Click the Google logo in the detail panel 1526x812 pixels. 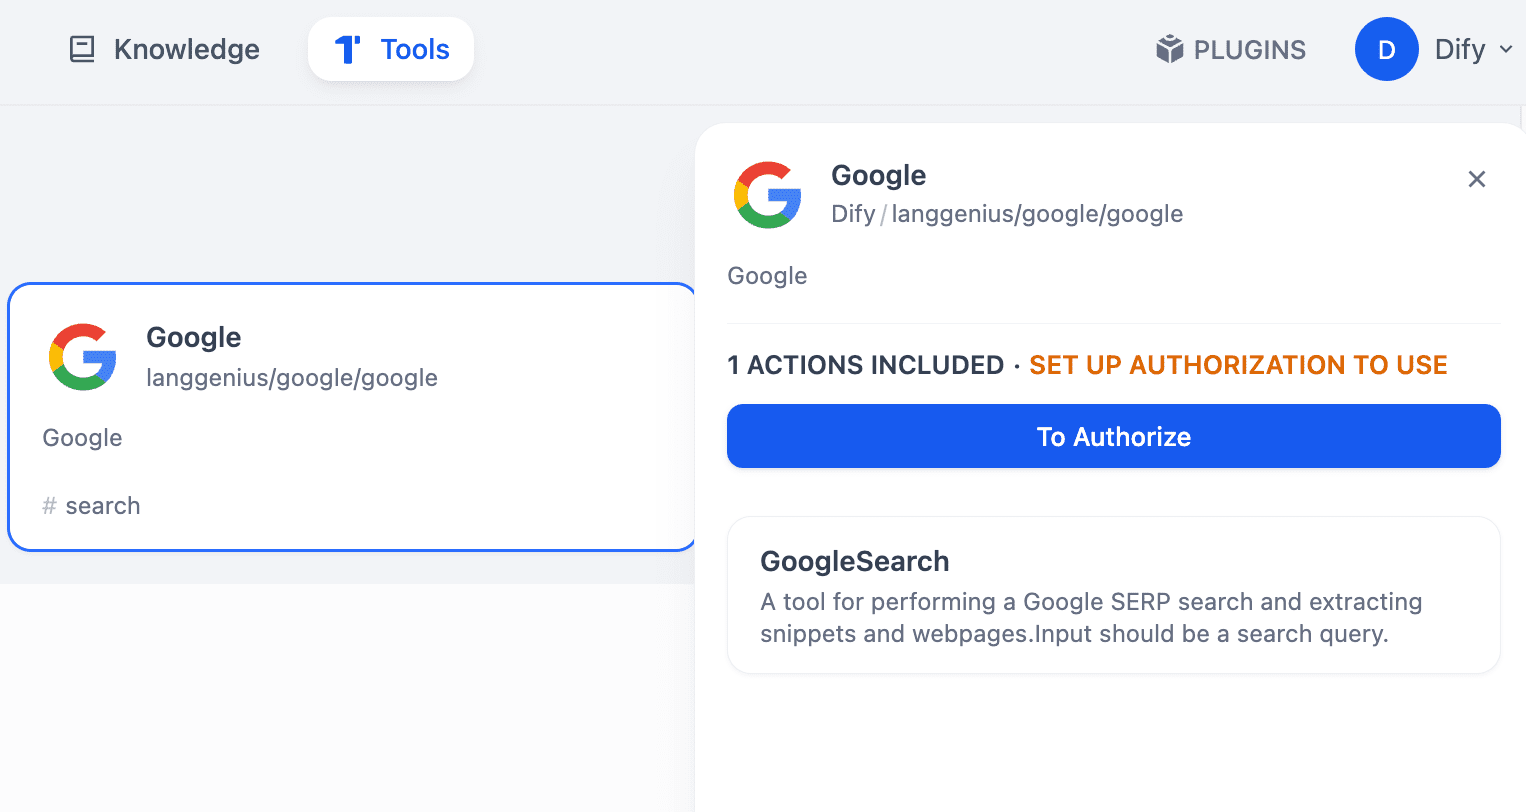[x=768, y=195]
